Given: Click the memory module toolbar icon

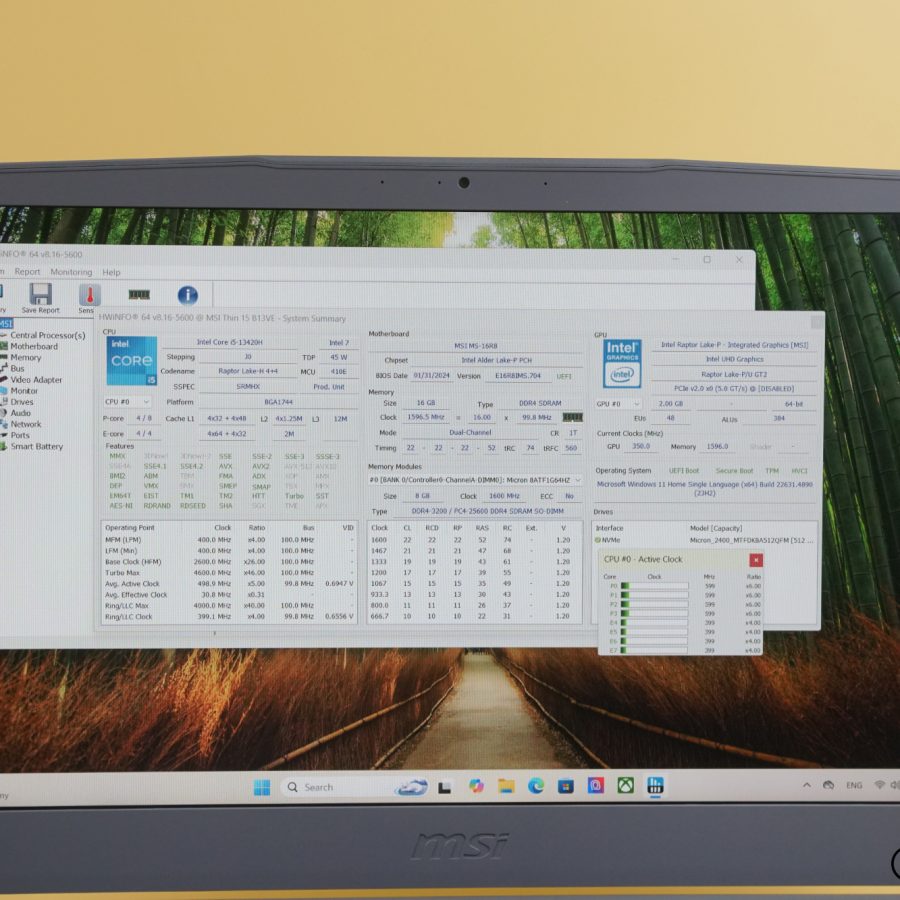Looking at the screenshot, I should pyautogui.click(x=139, y=295).
